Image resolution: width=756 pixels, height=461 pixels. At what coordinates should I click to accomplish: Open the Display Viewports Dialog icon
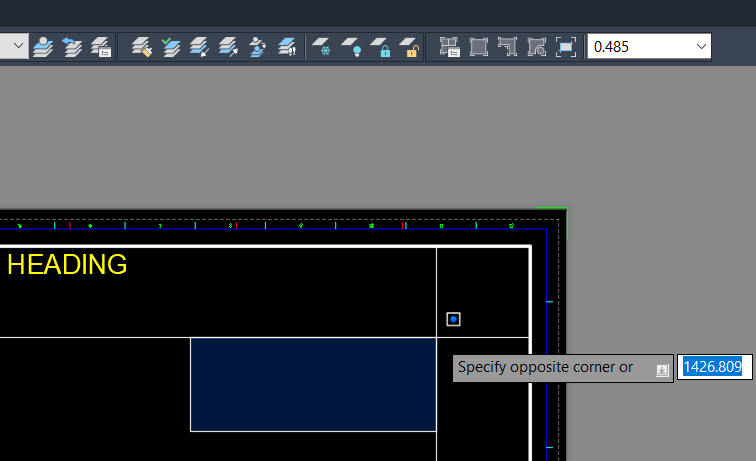pos(449,47)
